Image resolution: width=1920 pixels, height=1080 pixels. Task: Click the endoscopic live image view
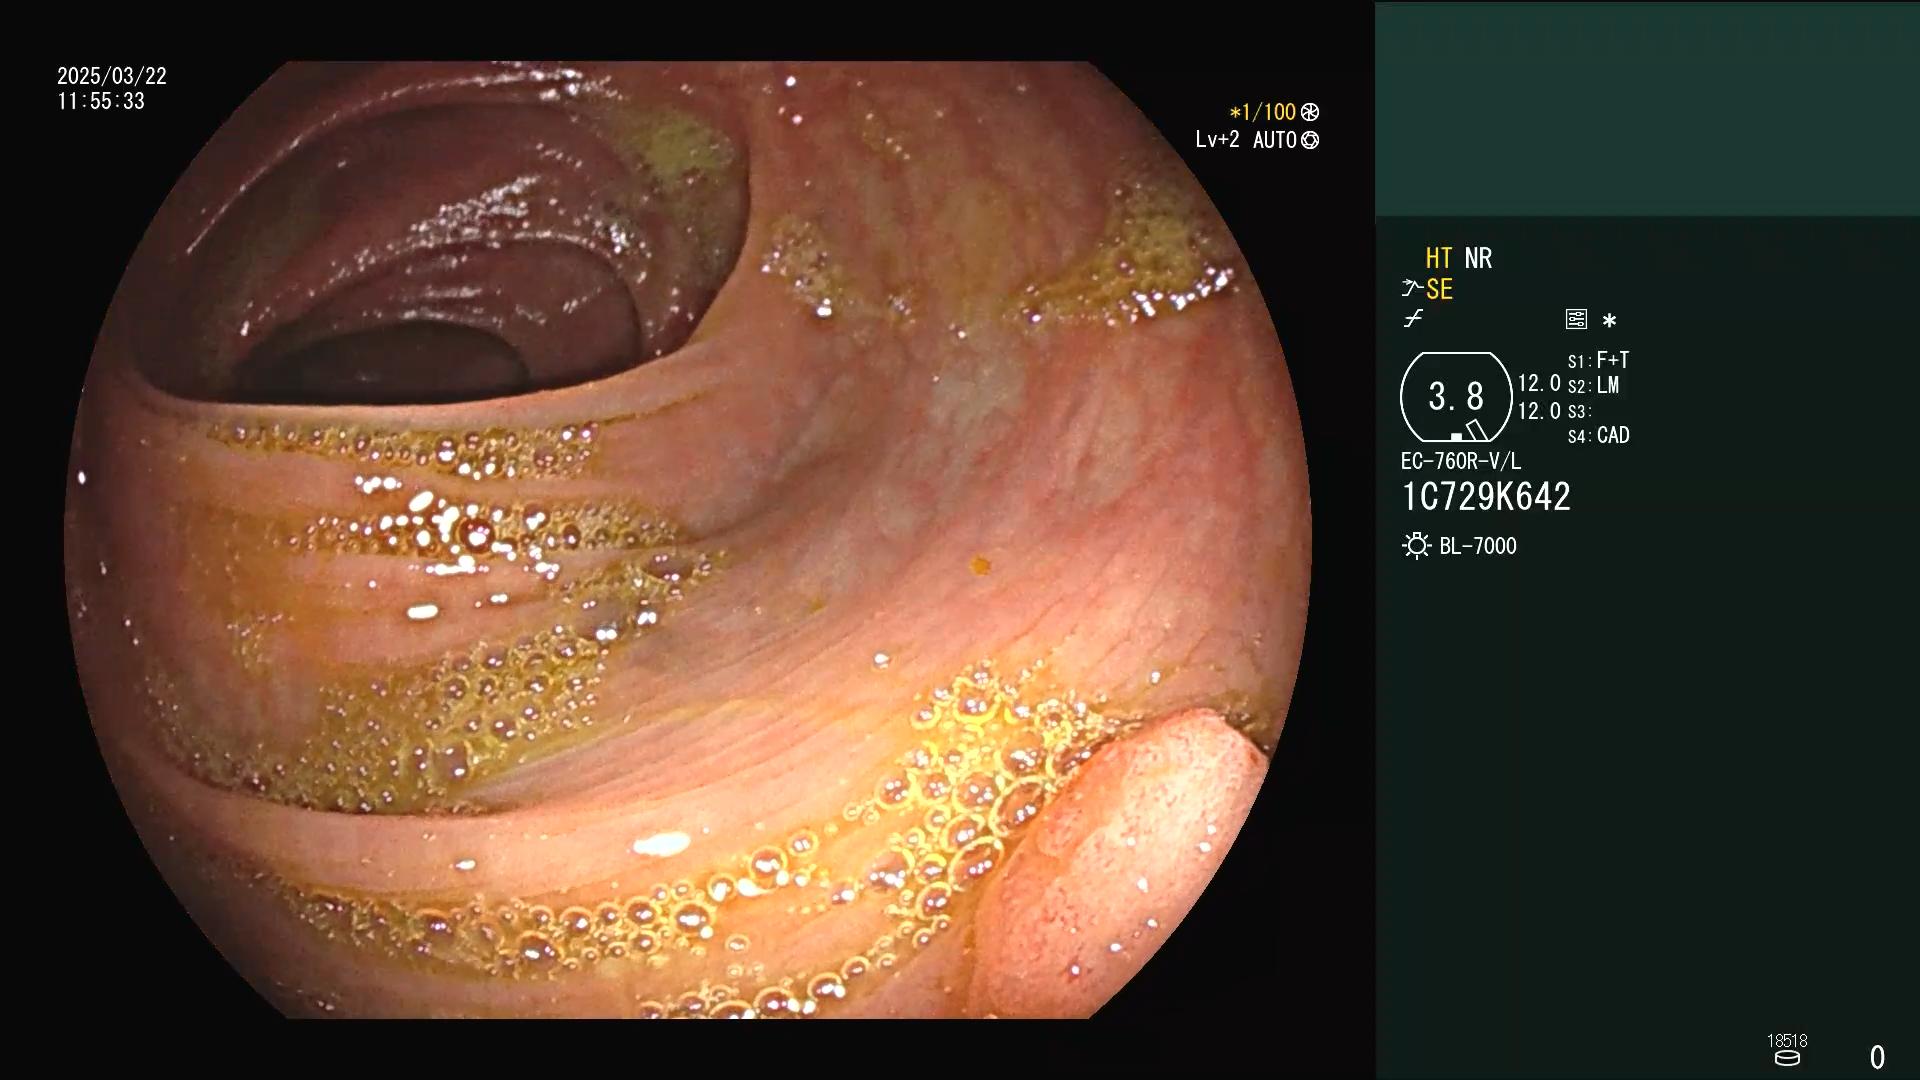point(688,540)
